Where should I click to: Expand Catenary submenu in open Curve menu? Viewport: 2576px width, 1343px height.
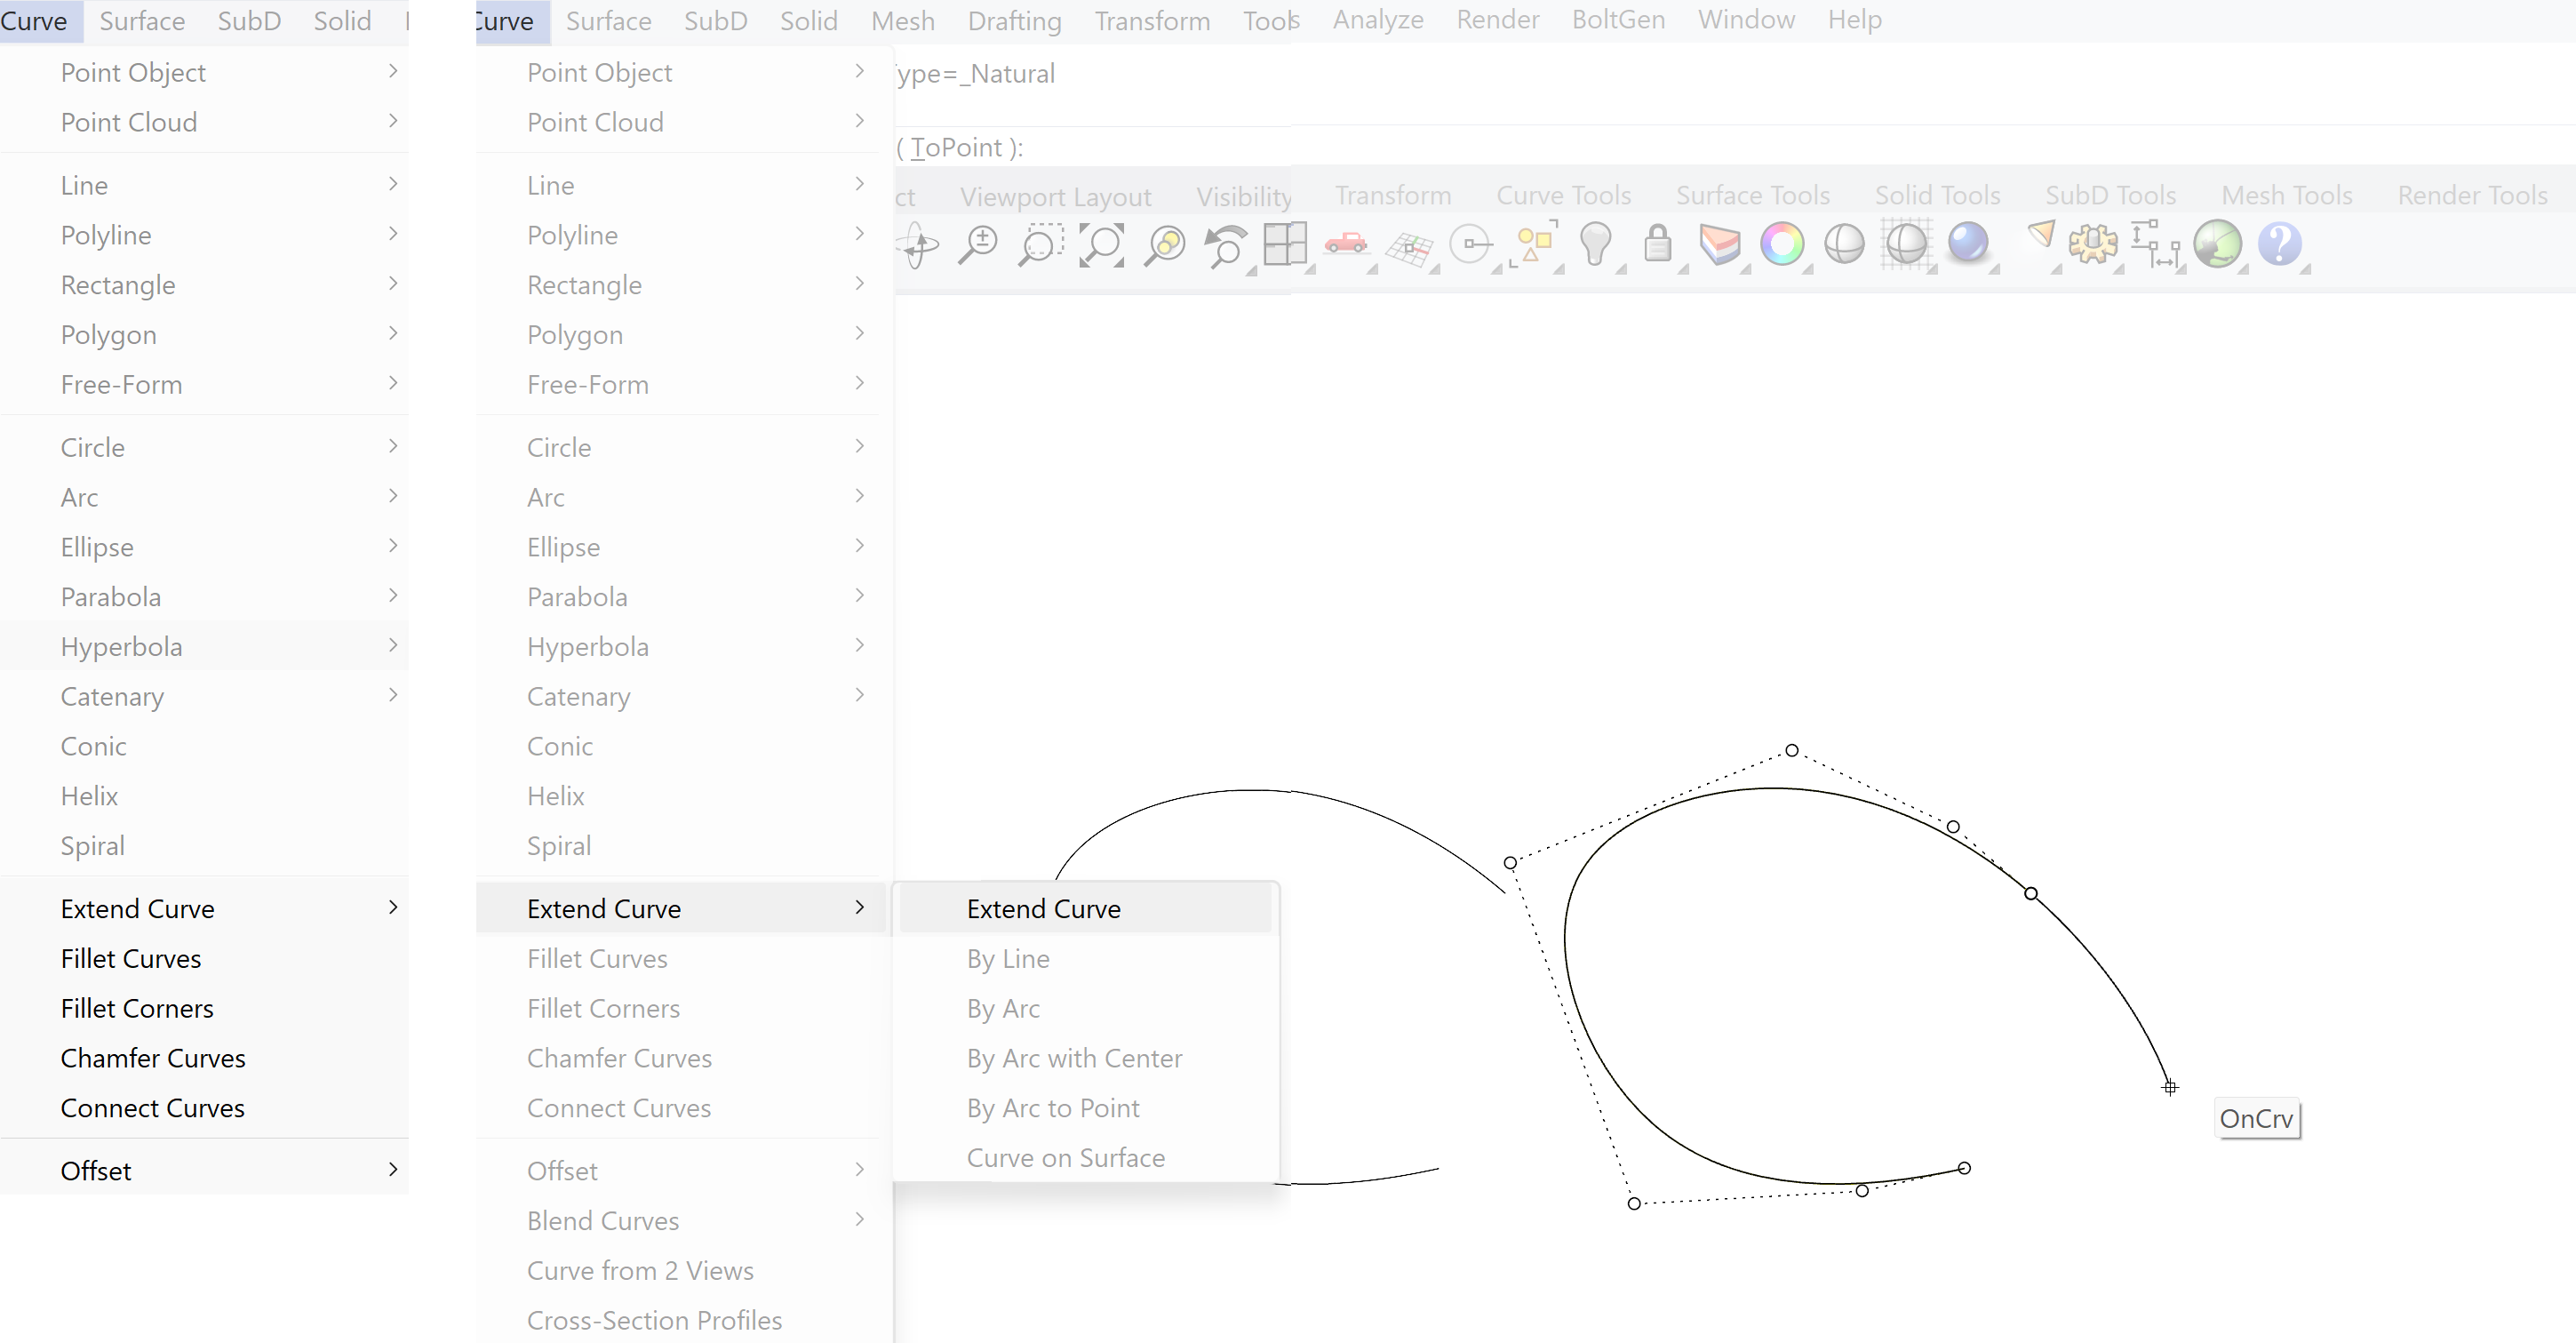pos(860,695)
